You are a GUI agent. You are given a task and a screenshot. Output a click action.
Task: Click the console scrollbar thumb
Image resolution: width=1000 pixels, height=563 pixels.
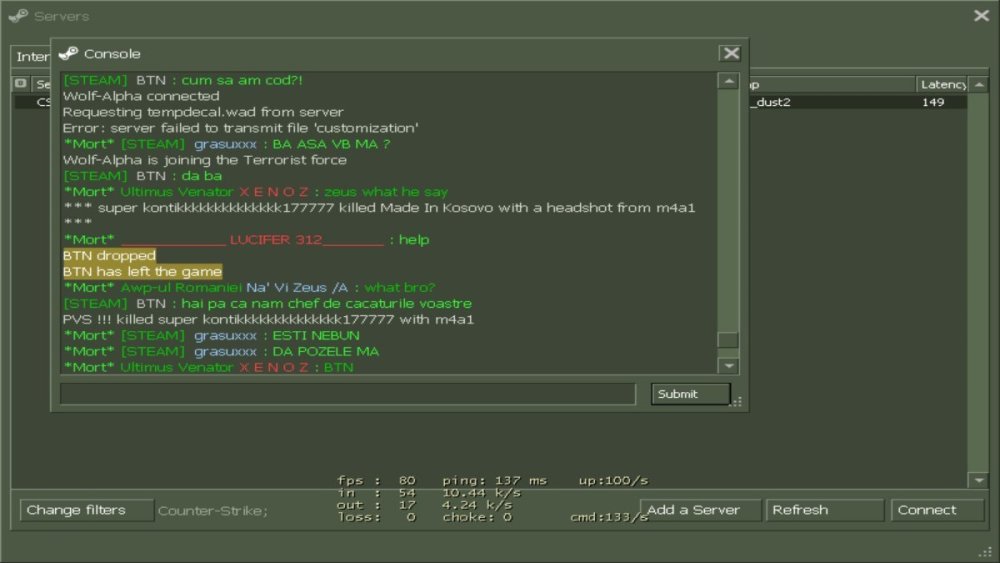[728, 340]
